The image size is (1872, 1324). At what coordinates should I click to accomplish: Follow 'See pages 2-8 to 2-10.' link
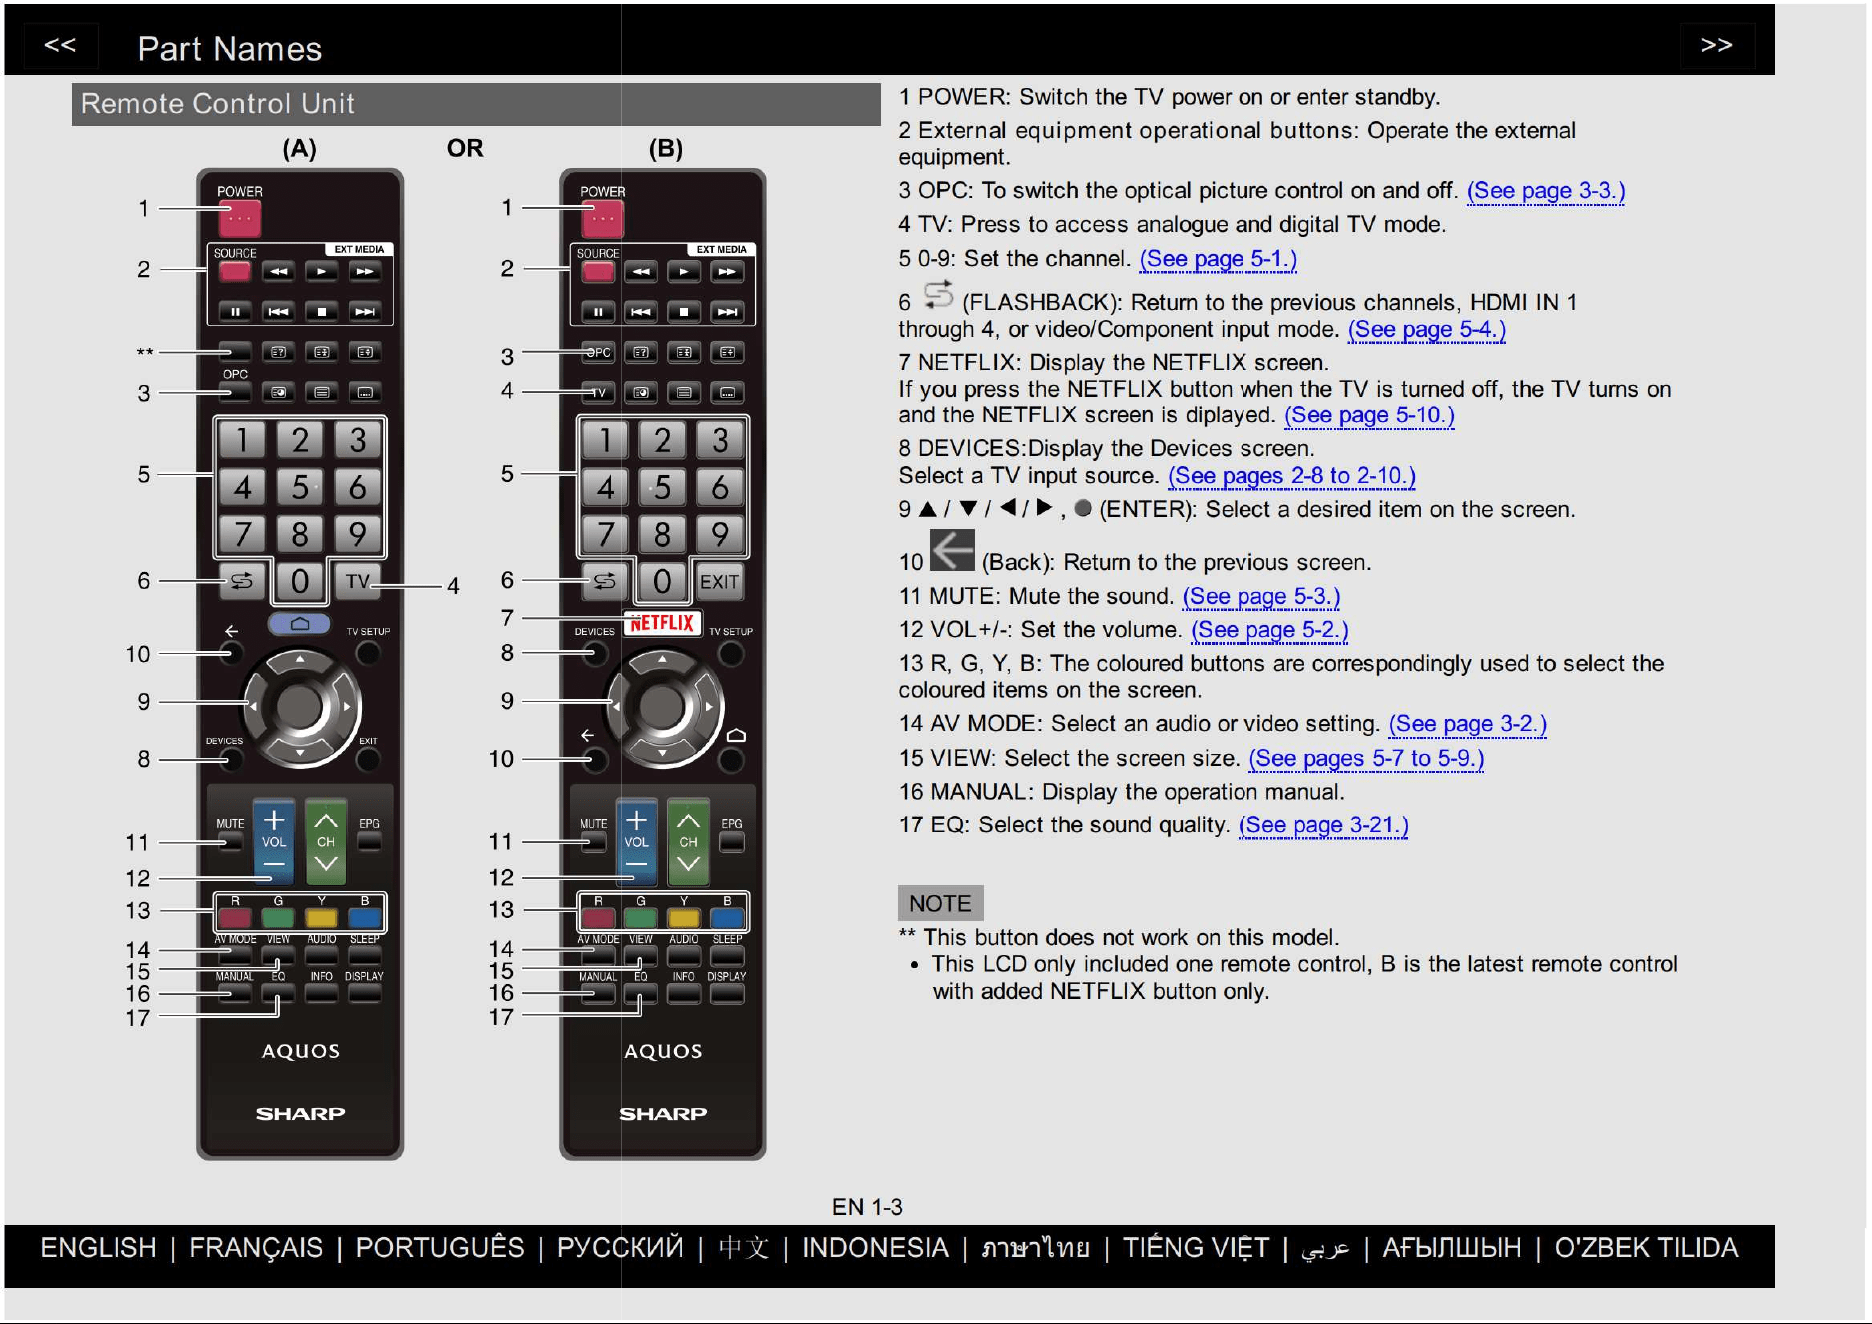click(x=1291, y=476)
